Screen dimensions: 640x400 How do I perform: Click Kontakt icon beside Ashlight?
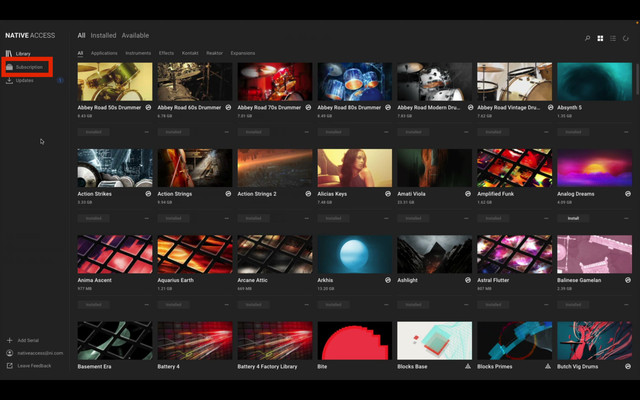pyautogui.click(x=468, y=280)
